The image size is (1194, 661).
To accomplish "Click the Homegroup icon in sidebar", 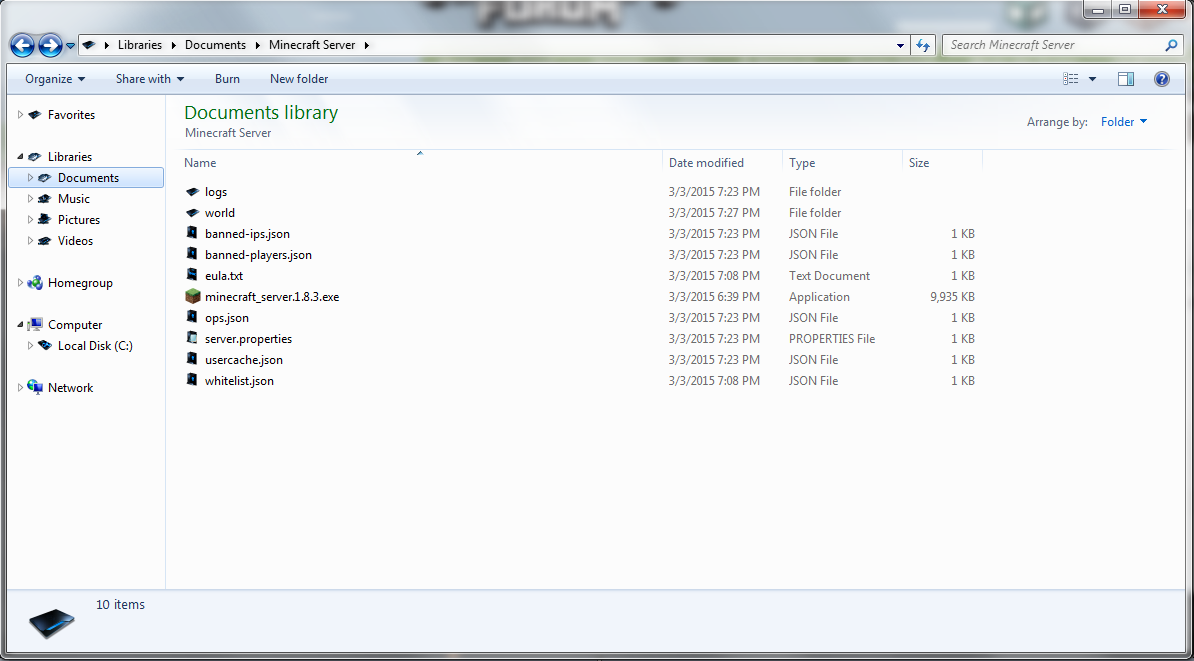I will 35,283.
